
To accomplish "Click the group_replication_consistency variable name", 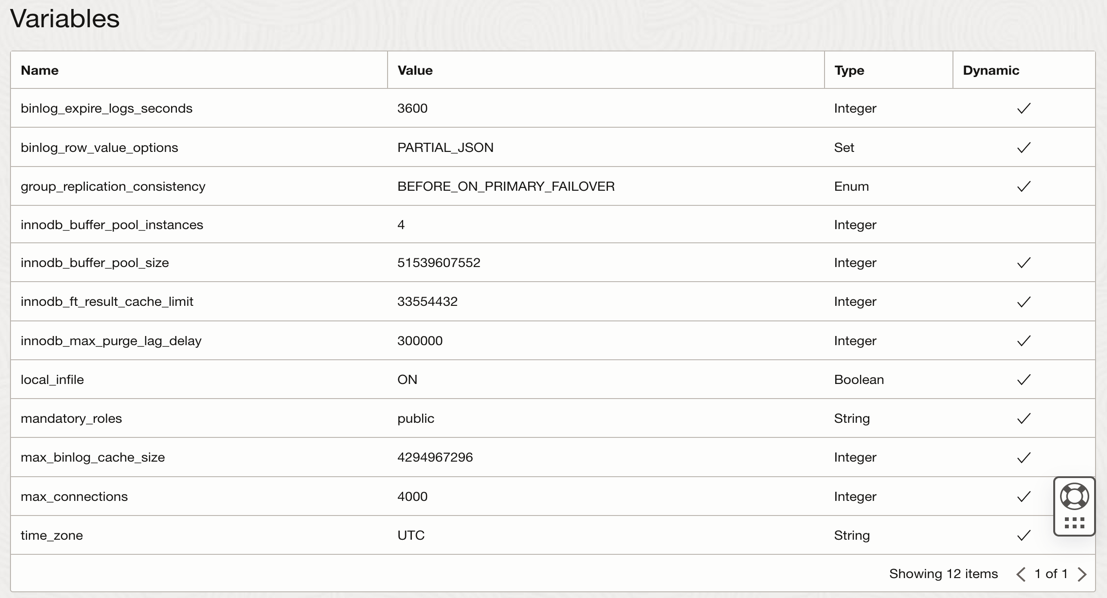I will click(113, 186).
